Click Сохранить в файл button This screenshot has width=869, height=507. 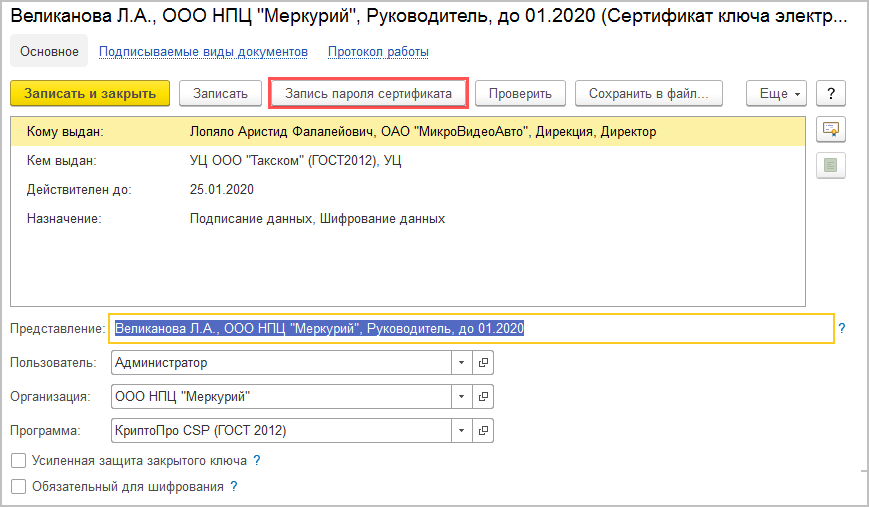click(649, 94)
